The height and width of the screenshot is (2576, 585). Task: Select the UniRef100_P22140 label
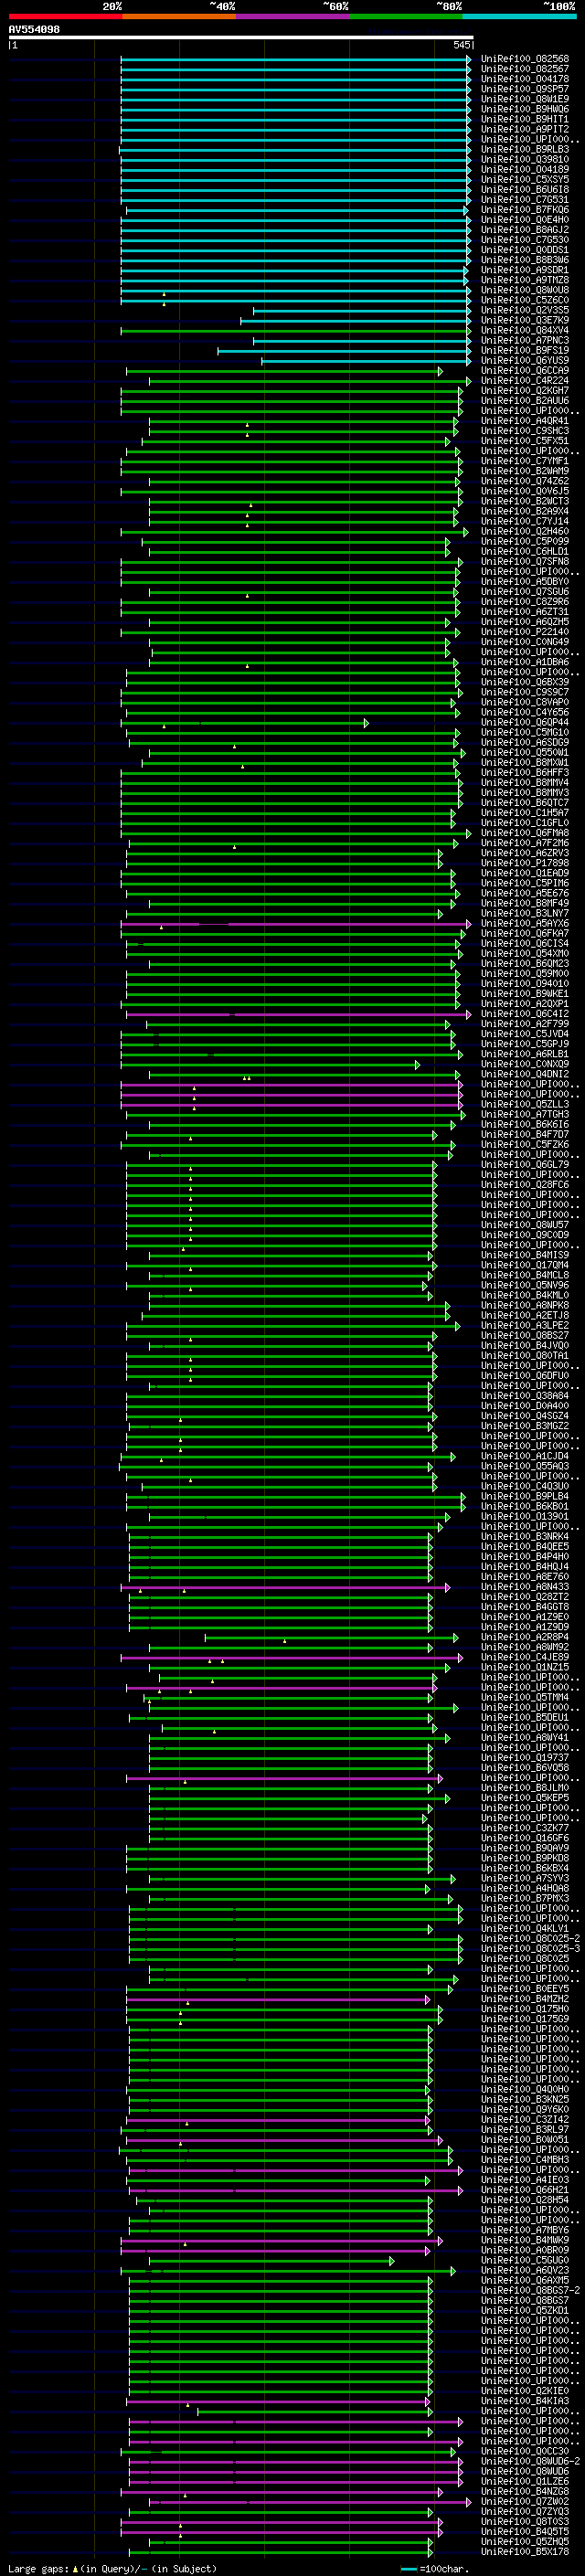(524, 632)
